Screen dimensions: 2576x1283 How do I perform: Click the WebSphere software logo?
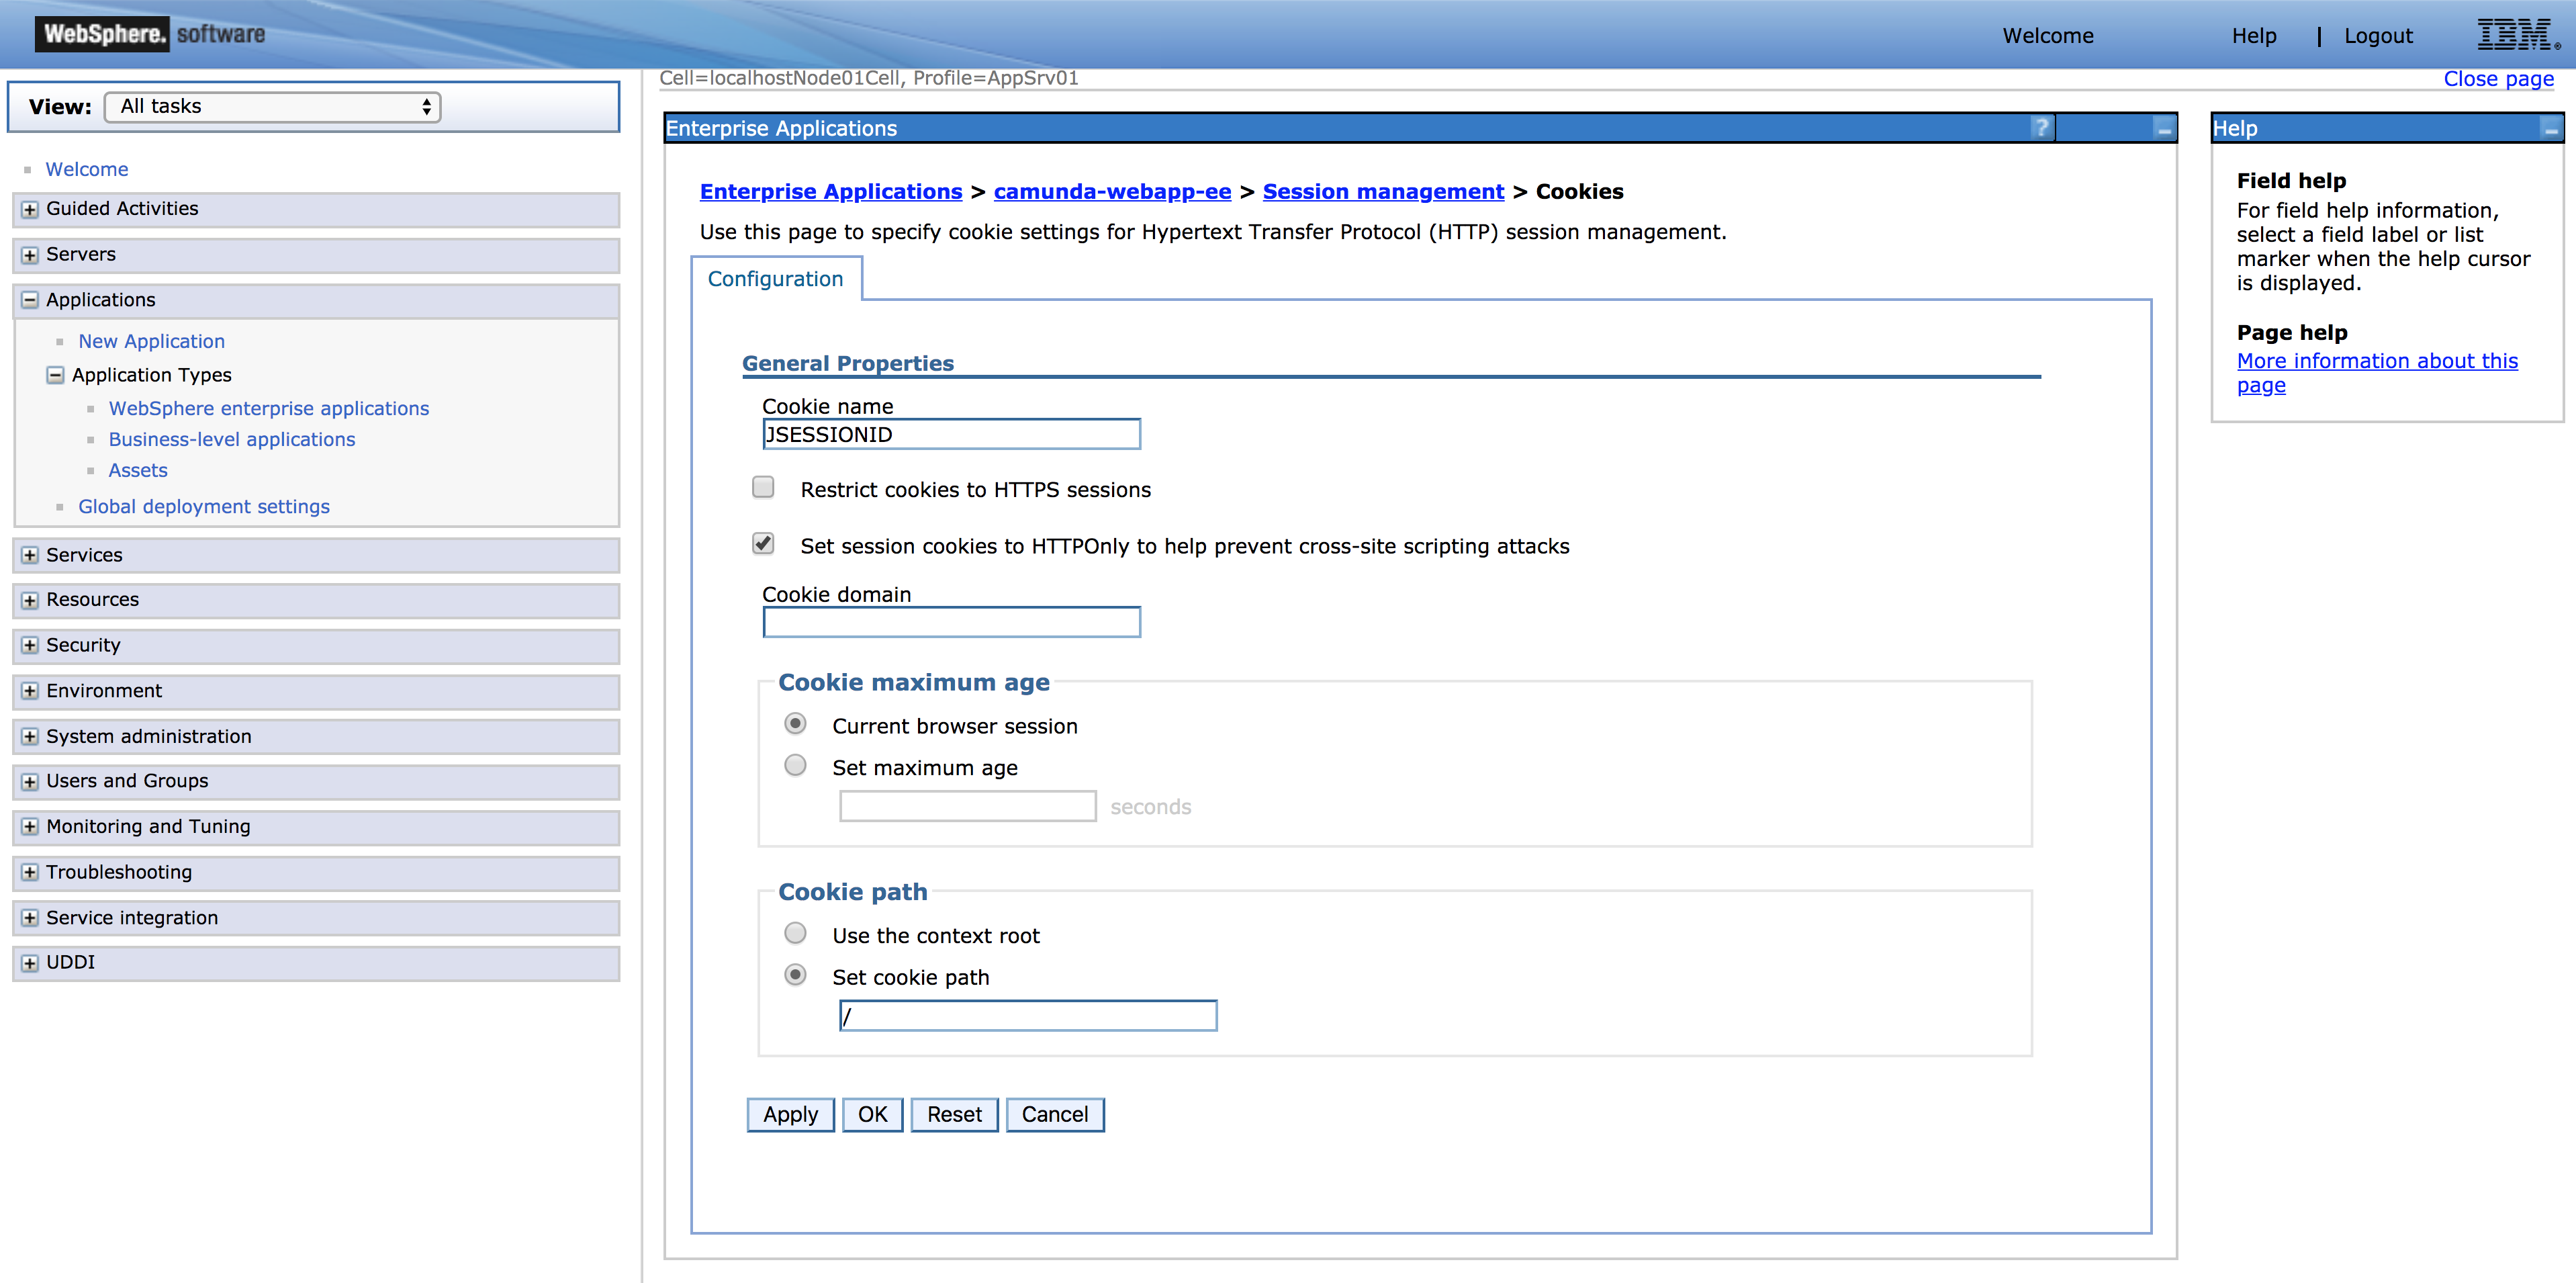coord(151,34)
